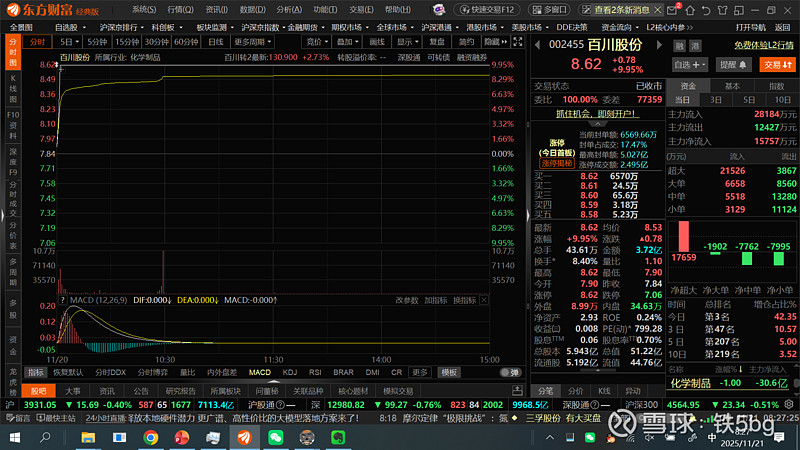Dismiss the new messages notification banner
The image size is (800, 450).
(x=658, y=10)
